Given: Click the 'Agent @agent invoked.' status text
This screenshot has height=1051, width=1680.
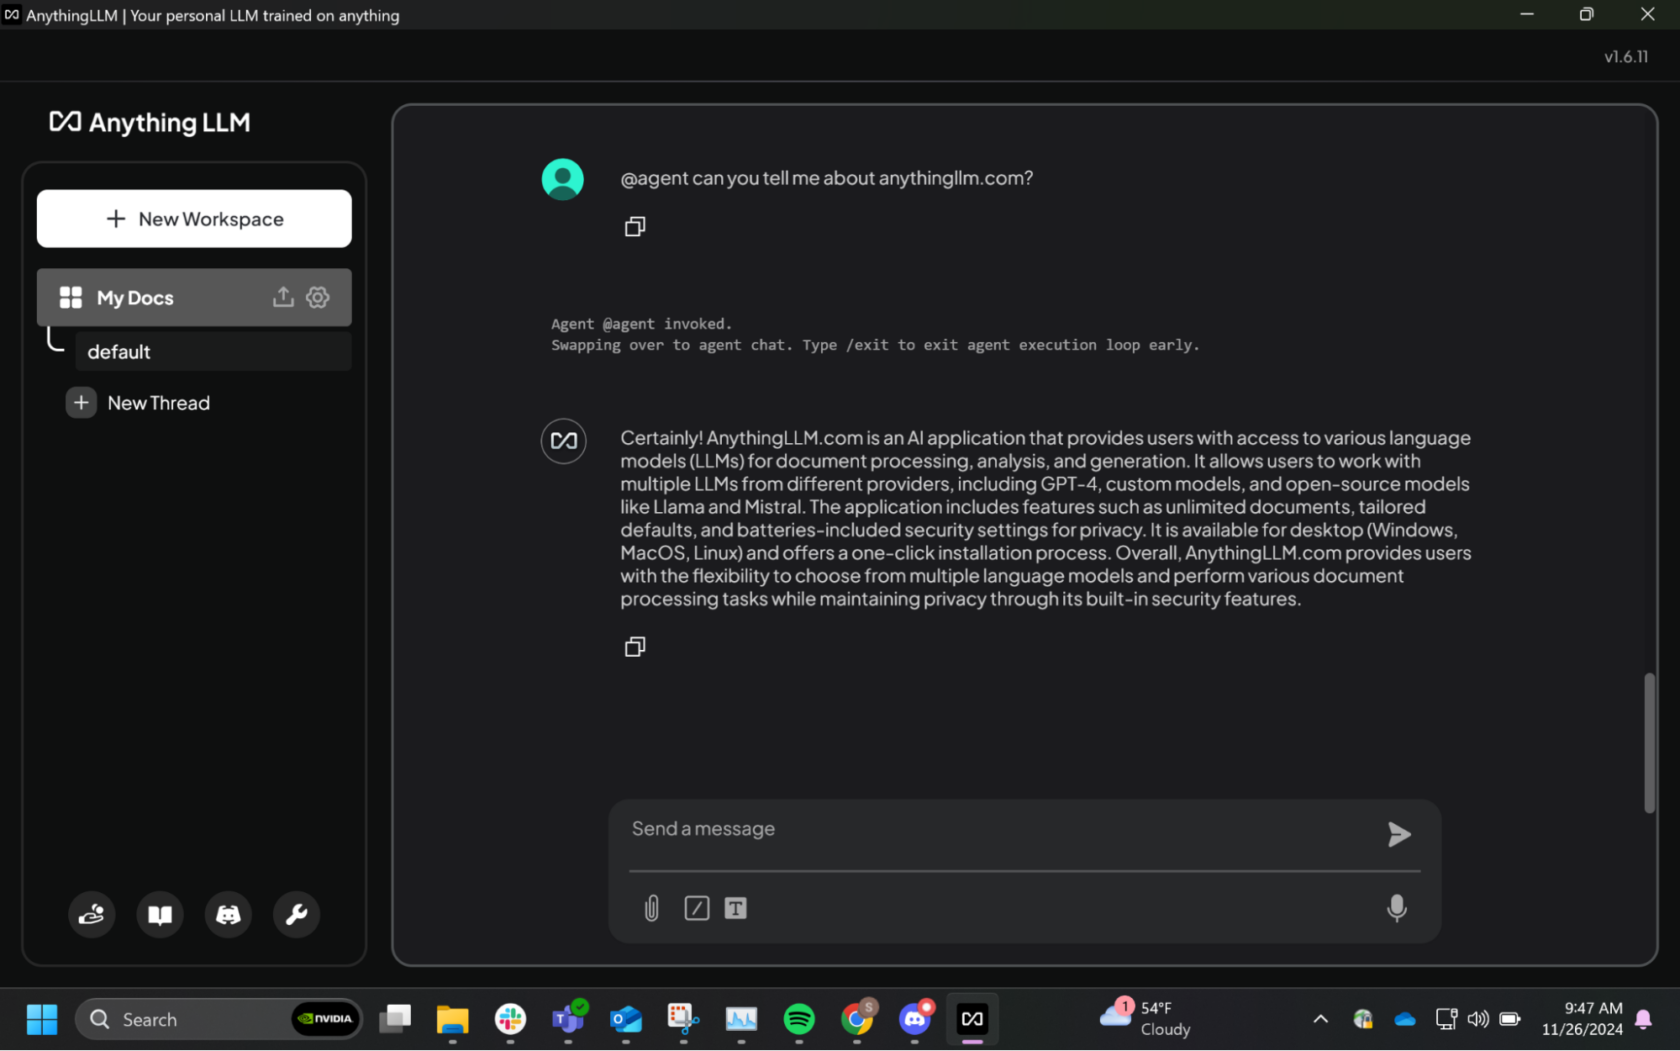Looking at the screenshot, I should tap(641, 324).
